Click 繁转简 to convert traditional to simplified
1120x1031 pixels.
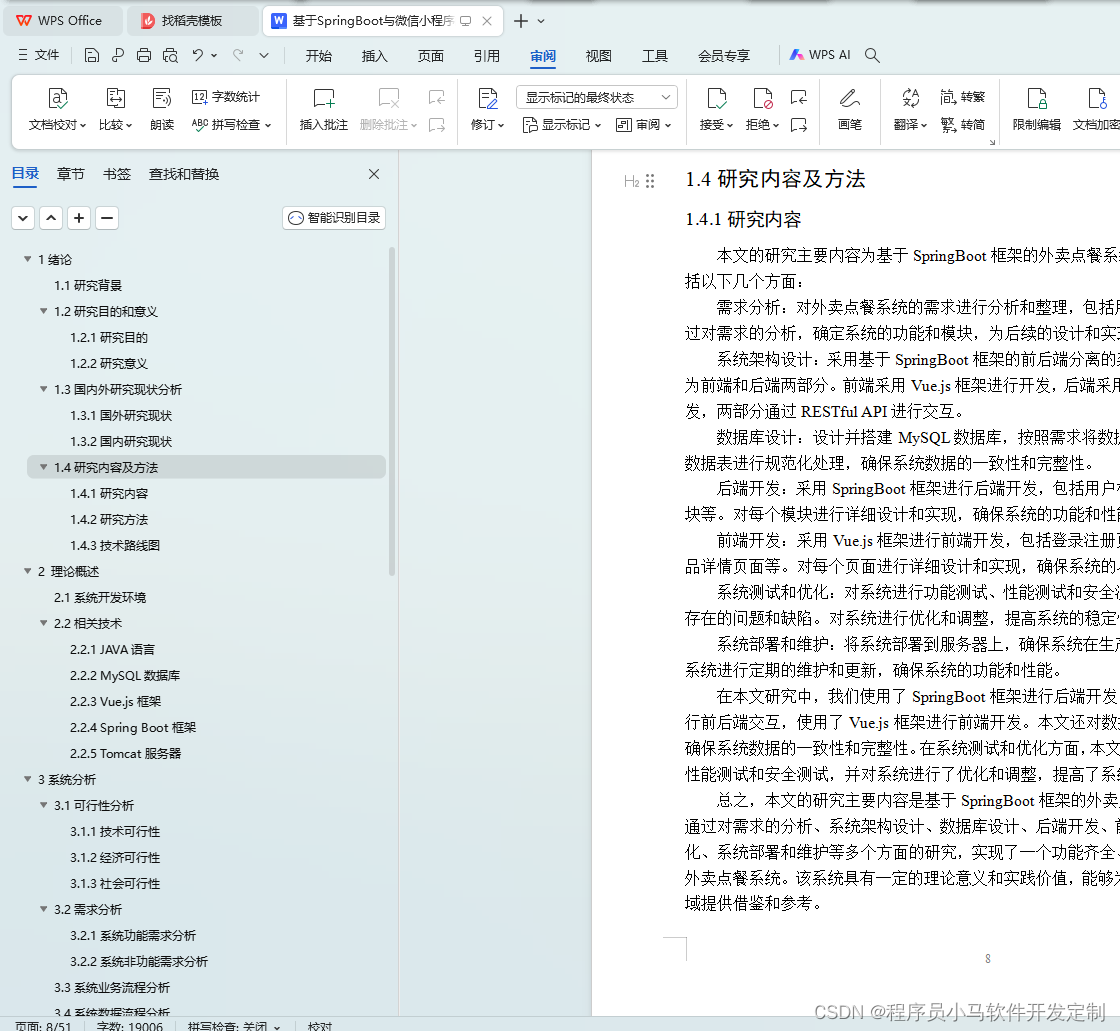pyautogui.click(x=963, y=123)
